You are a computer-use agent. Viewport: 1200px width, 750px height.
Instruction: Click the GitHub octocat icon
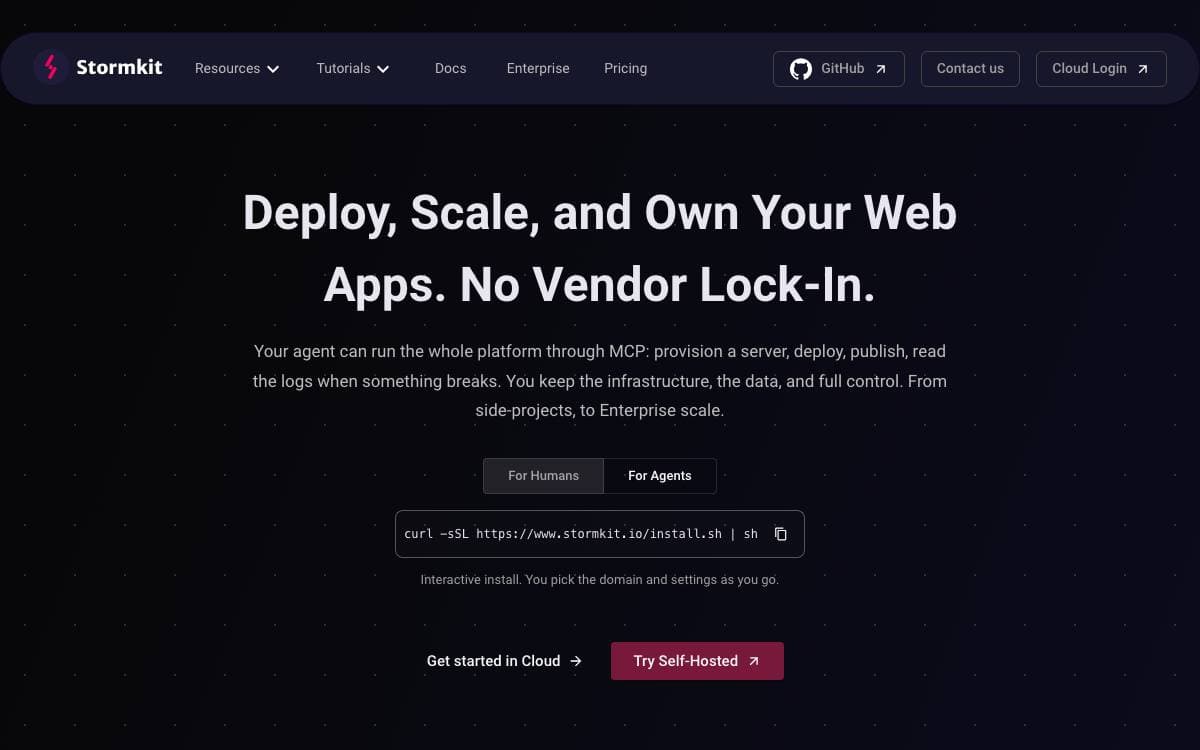[x=801, y=69]
